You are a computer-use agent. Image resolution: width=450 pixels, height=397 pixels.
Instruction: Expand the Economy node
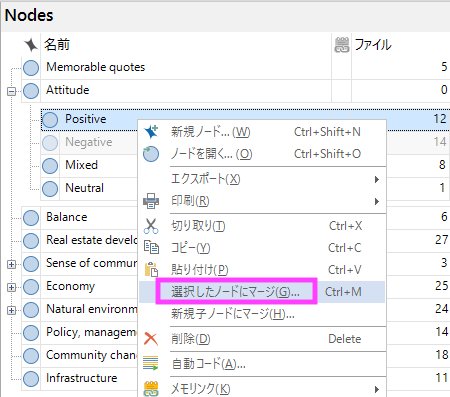tap(12, 287)
